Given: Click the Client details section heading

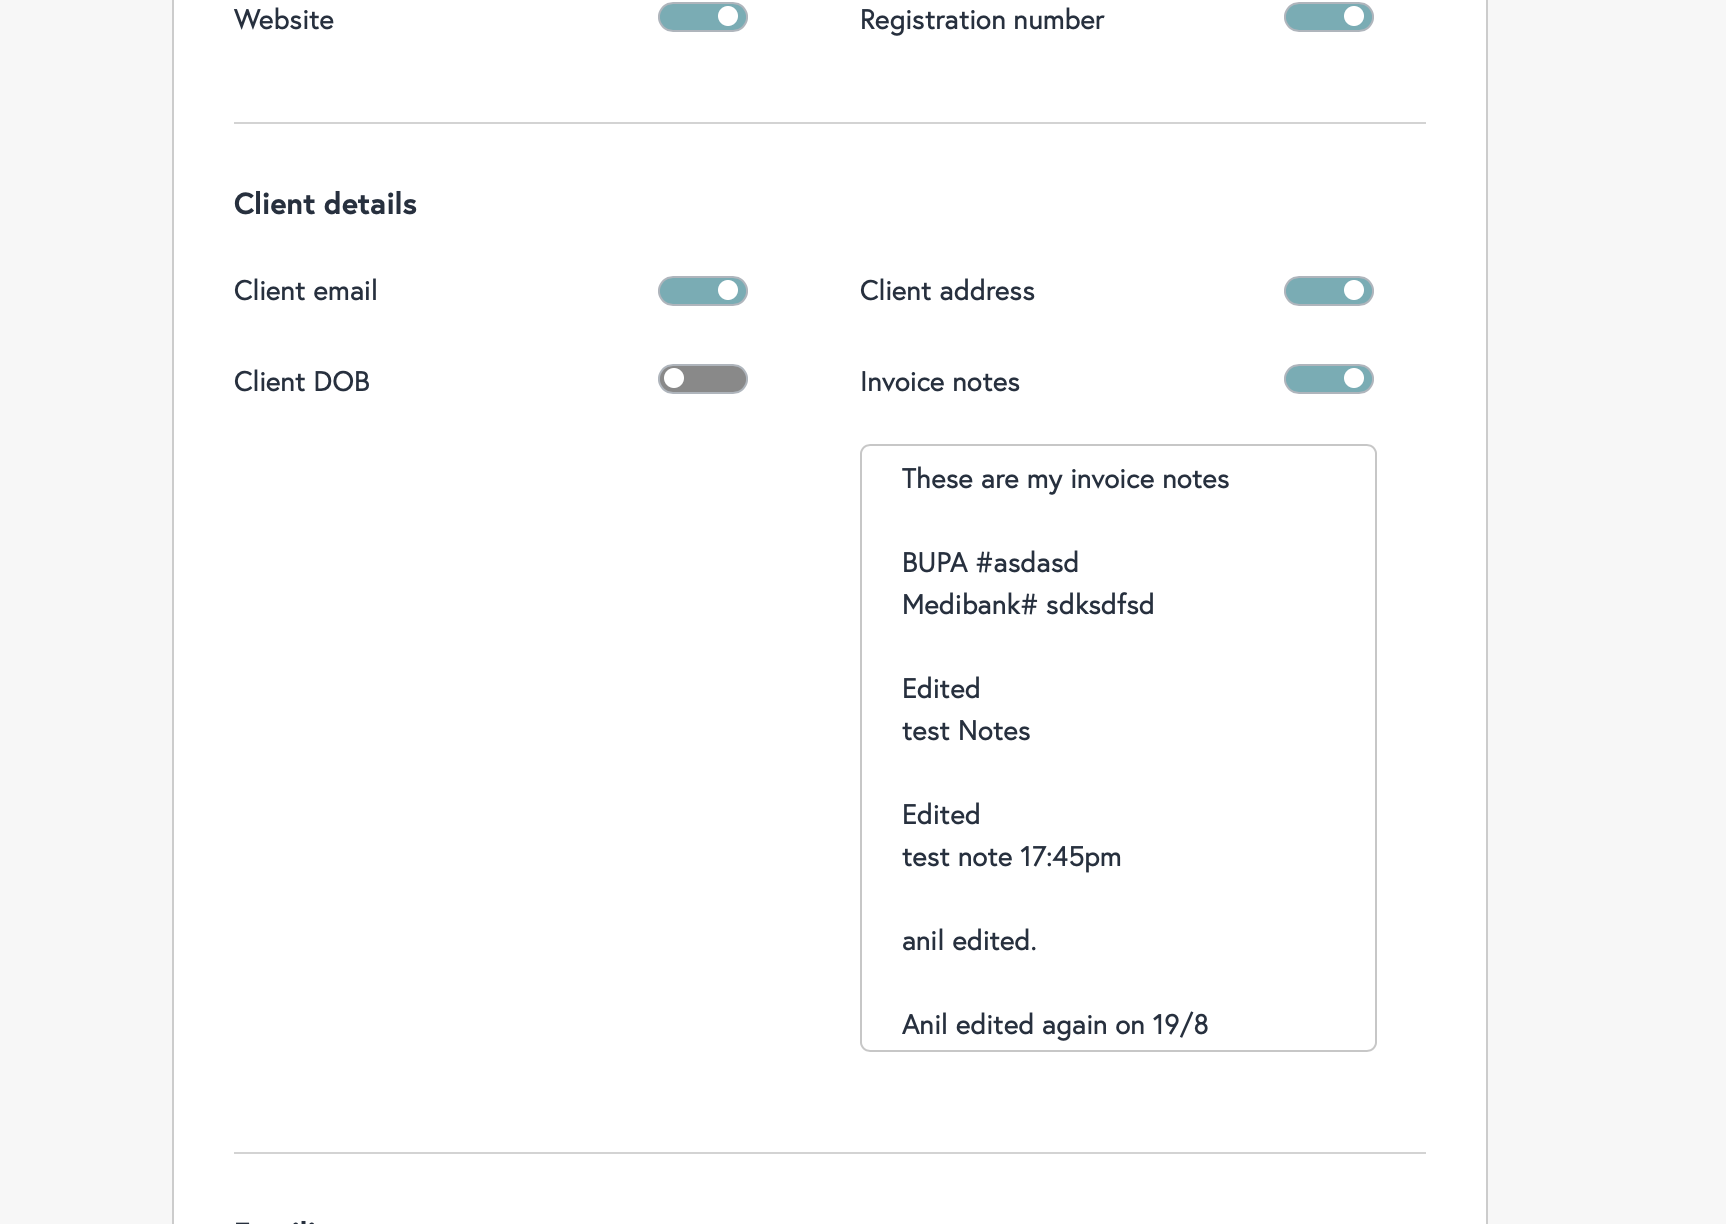Looking at the screenshot, I should tap(325, 204).
